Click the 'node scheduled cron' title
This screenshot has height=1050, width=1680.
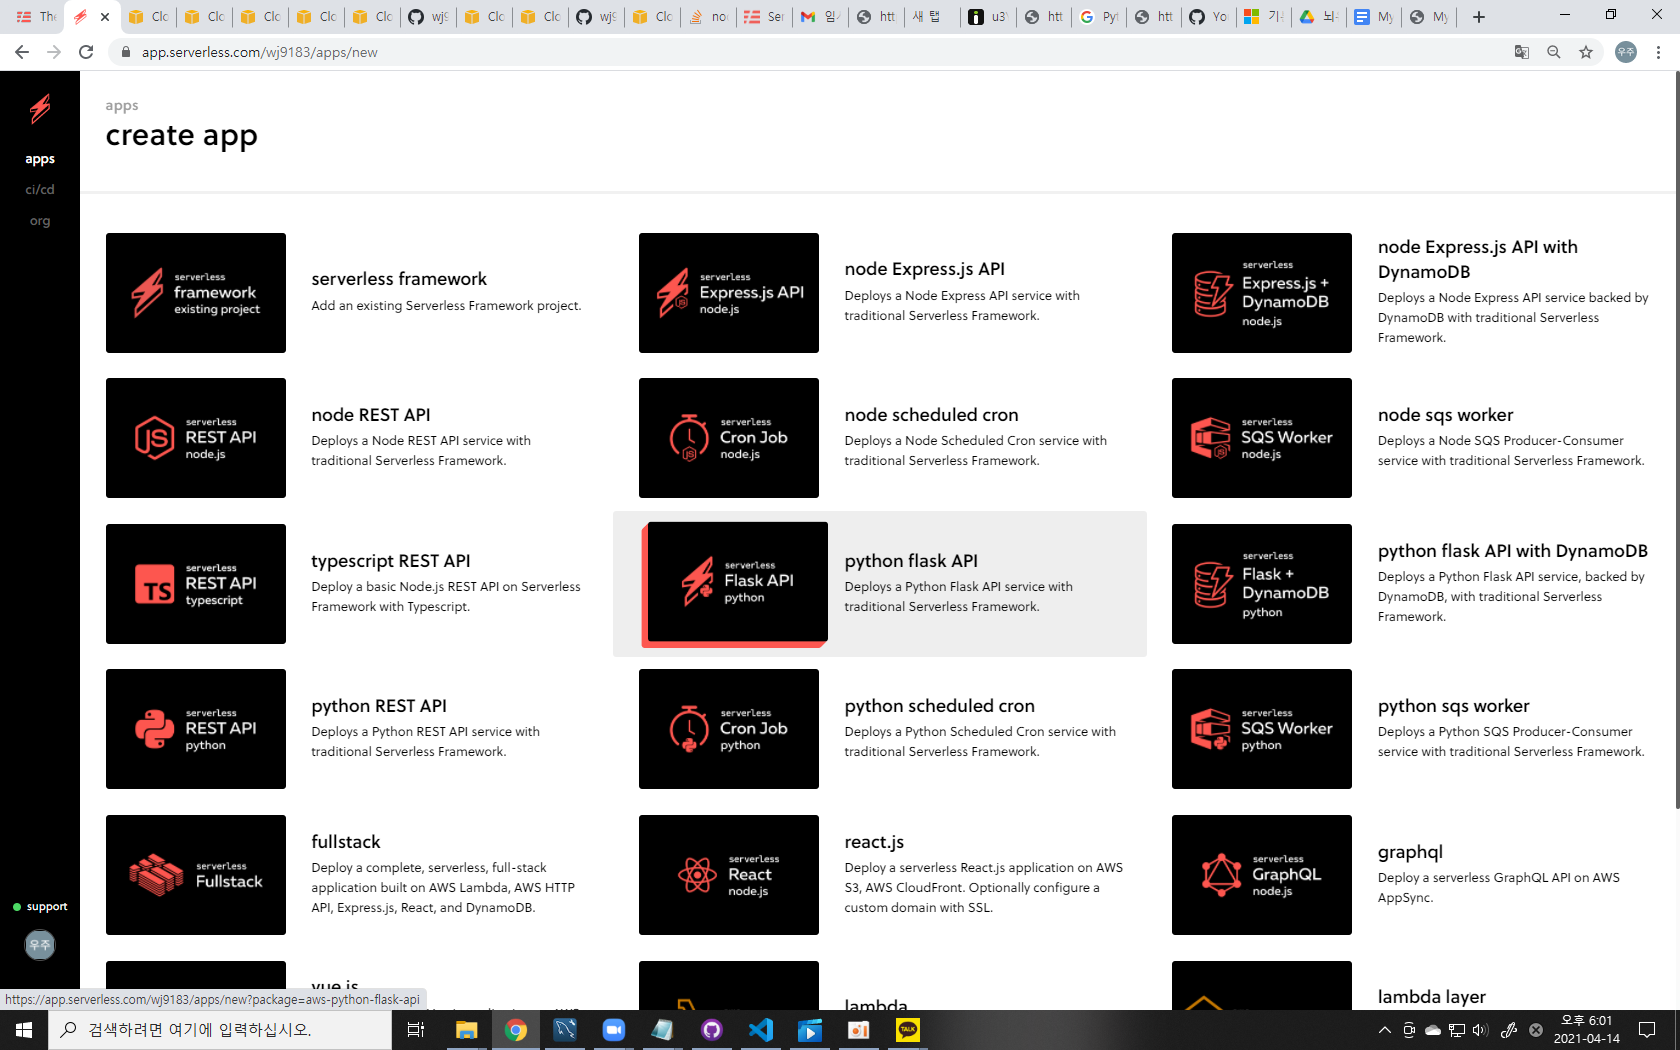[x=932, y=415]
